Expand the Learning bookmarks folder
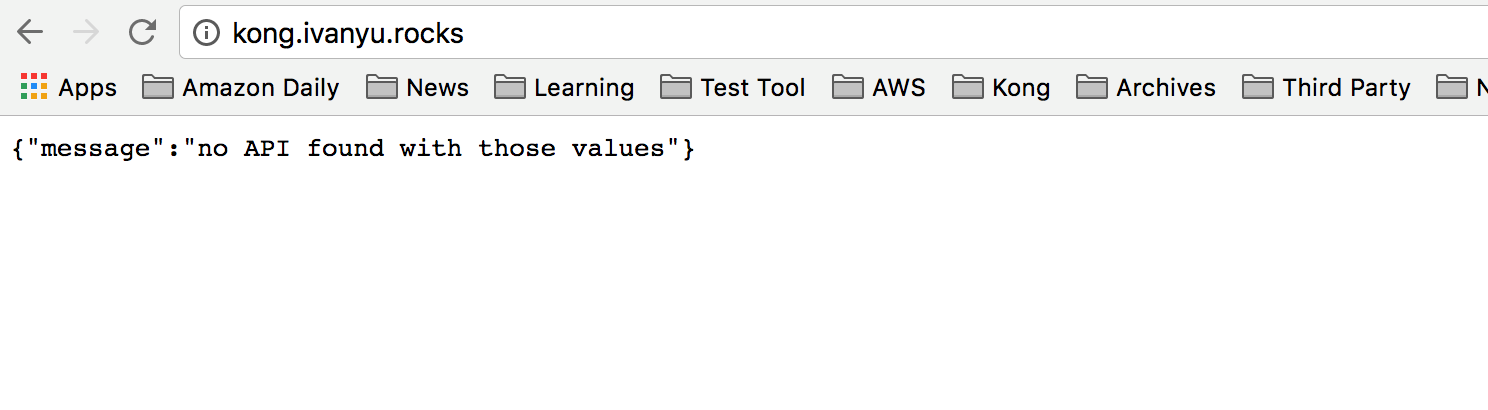This screenshot has width=1488, height=410. coord(564,88)
